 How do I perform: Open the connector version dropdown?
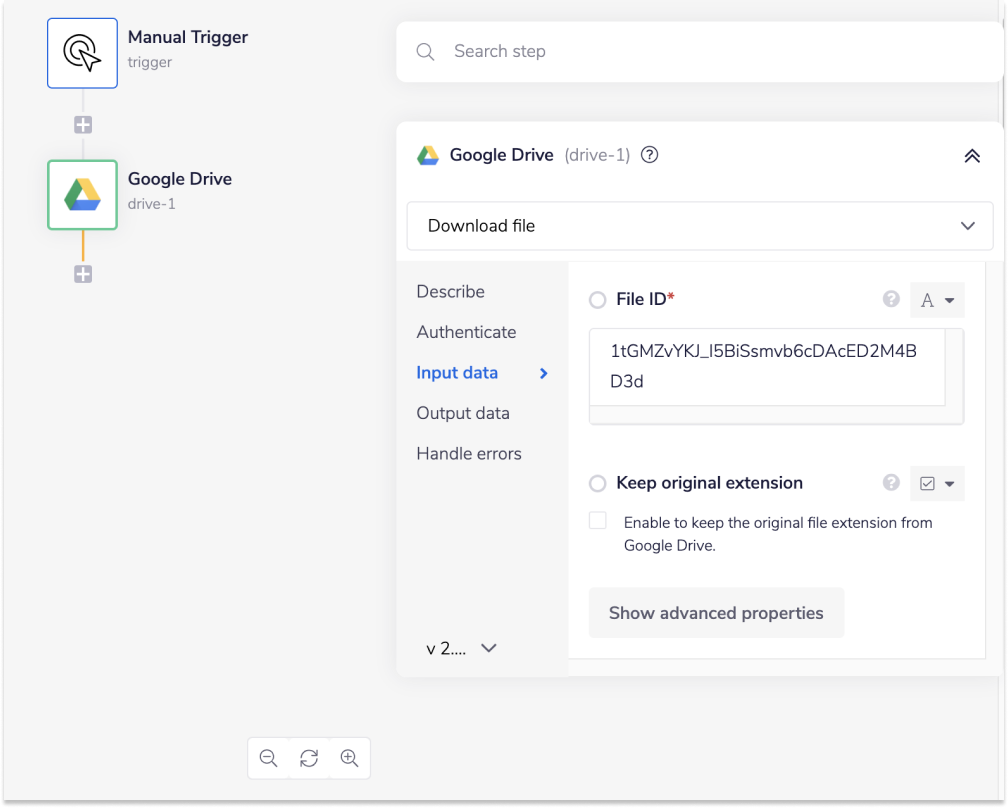coord(461,648)
